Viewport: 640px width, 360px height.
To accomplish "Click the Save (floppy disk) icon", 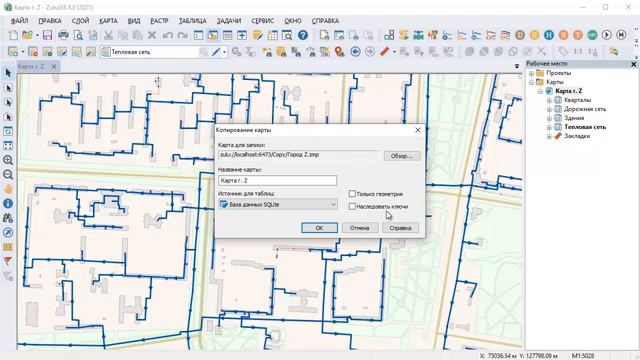I will (47, 35).
